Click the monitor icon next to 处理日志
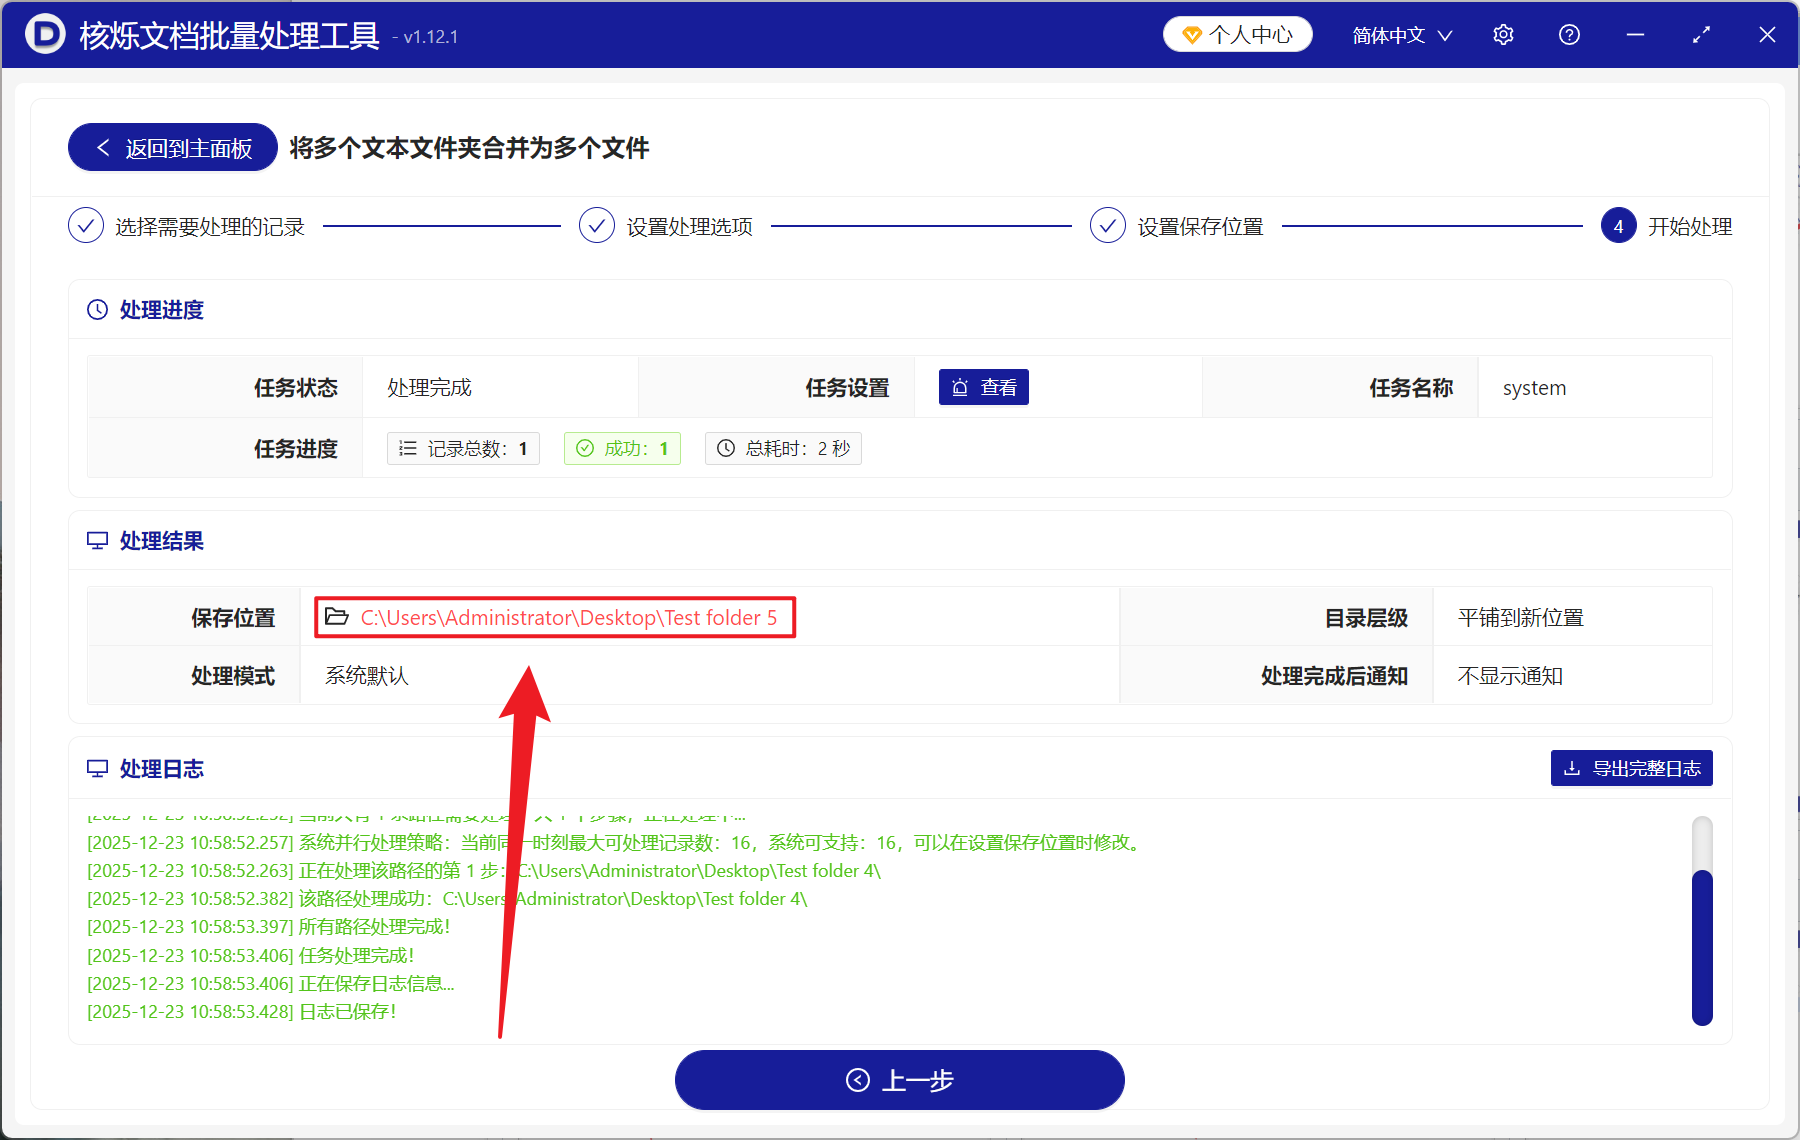 96,767
